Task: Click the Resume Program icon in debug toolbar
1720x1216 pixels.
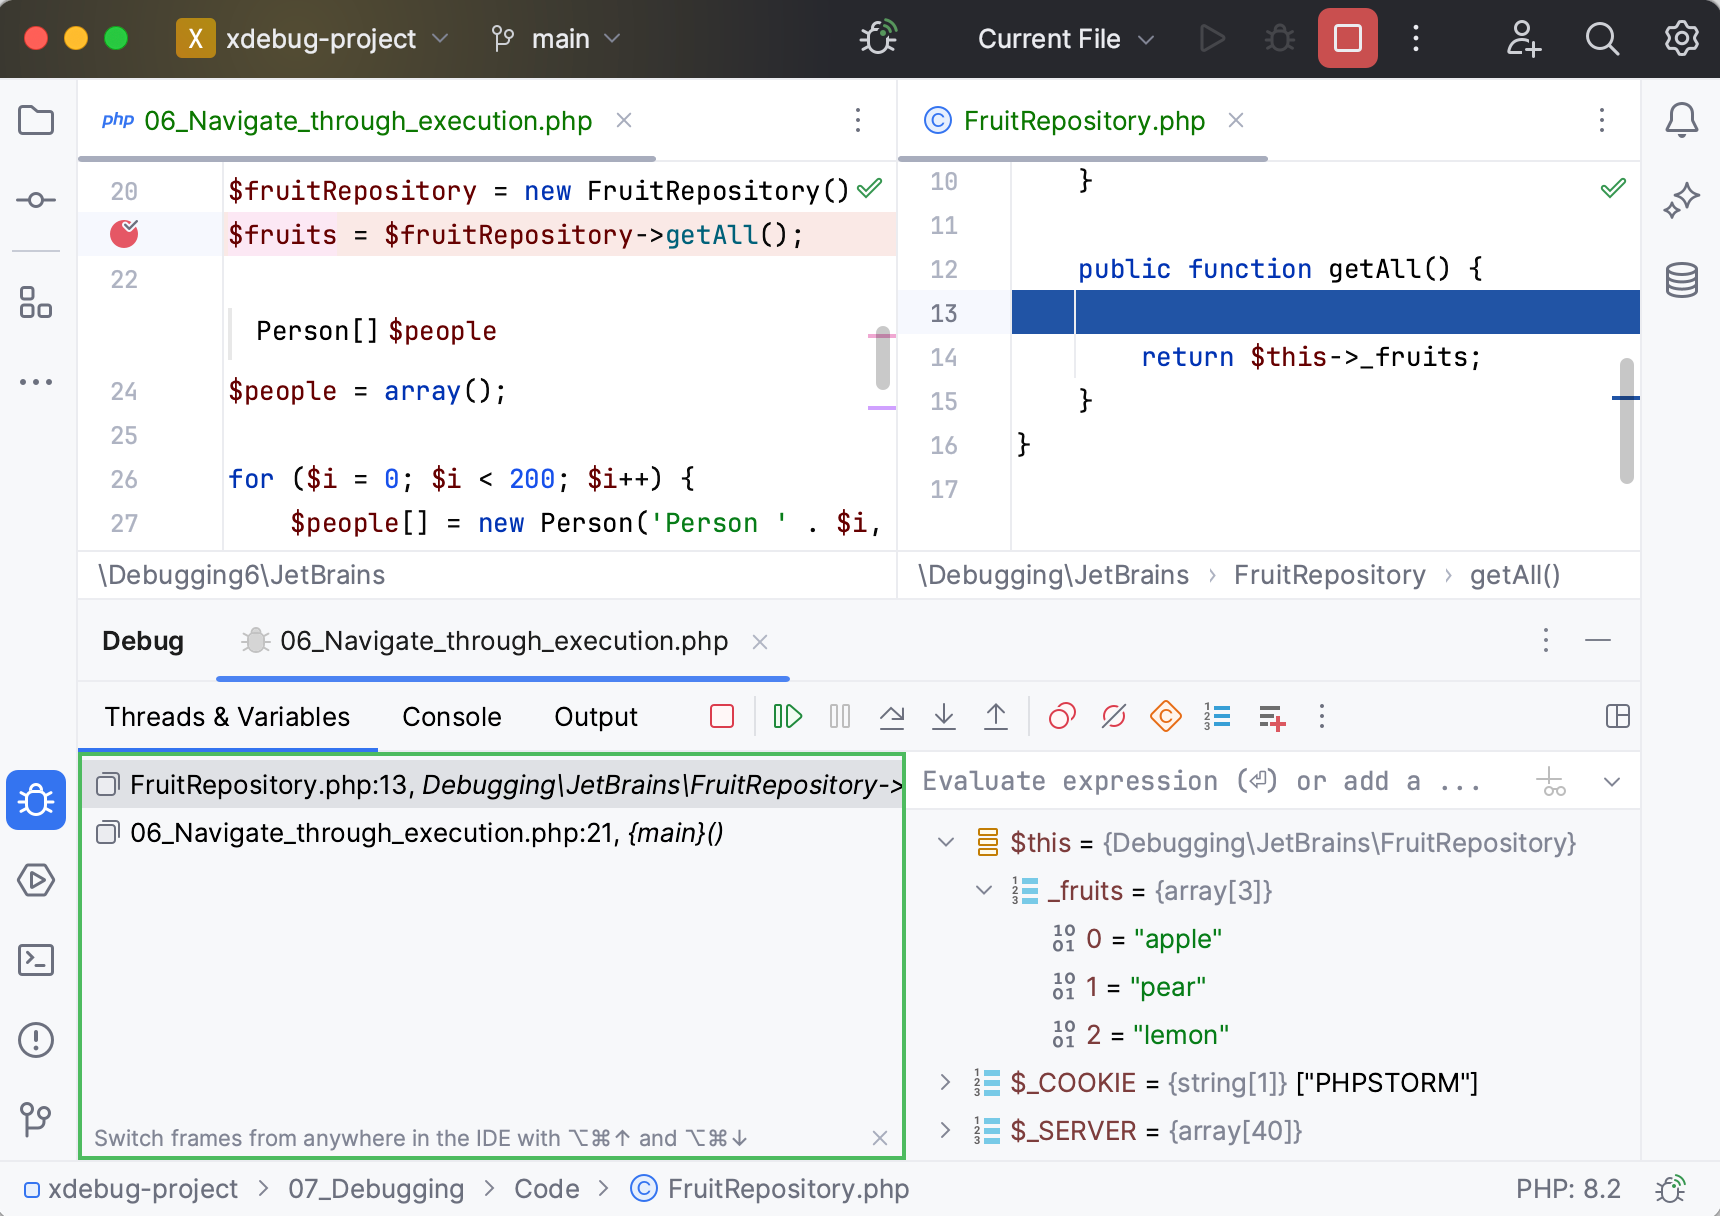Action: tap(787, 716)
